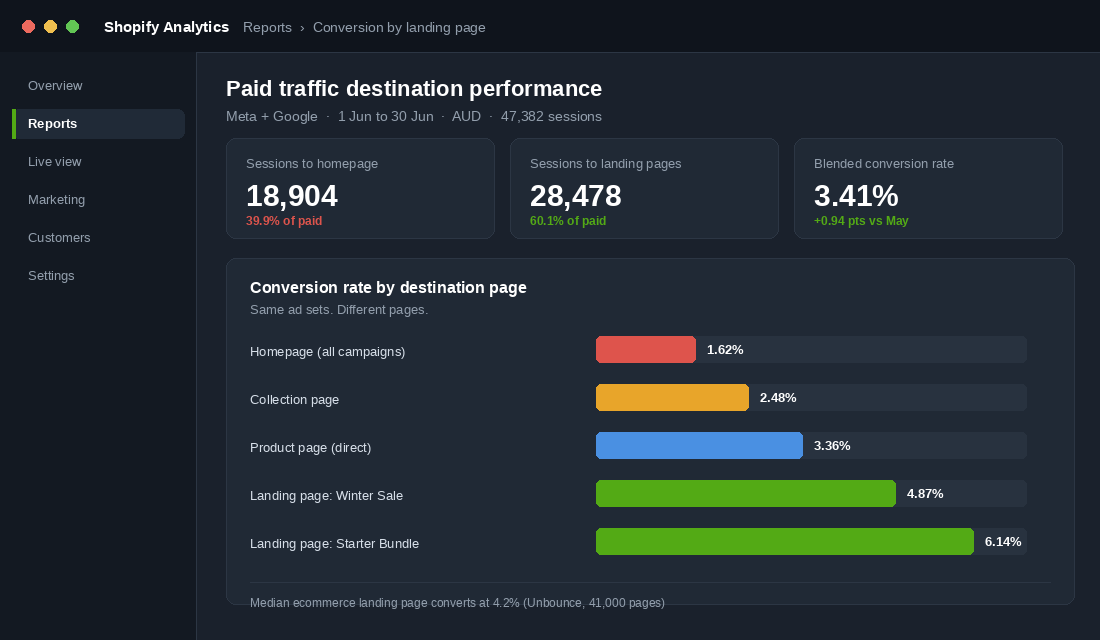This screenshot has width=1100, height=640.
Task: Click the 3.36% value
Action: [x=832, y=446]
